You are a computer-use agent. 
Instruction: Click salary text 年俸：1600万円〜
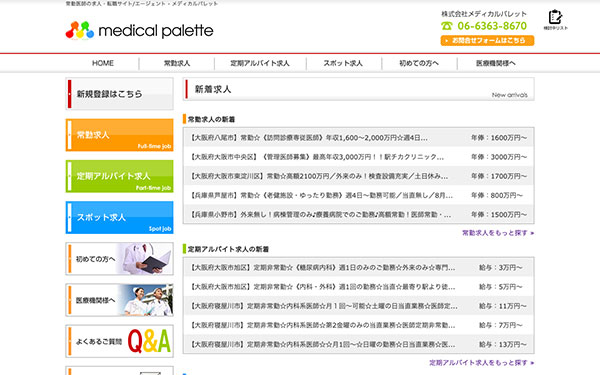point(499,138)
